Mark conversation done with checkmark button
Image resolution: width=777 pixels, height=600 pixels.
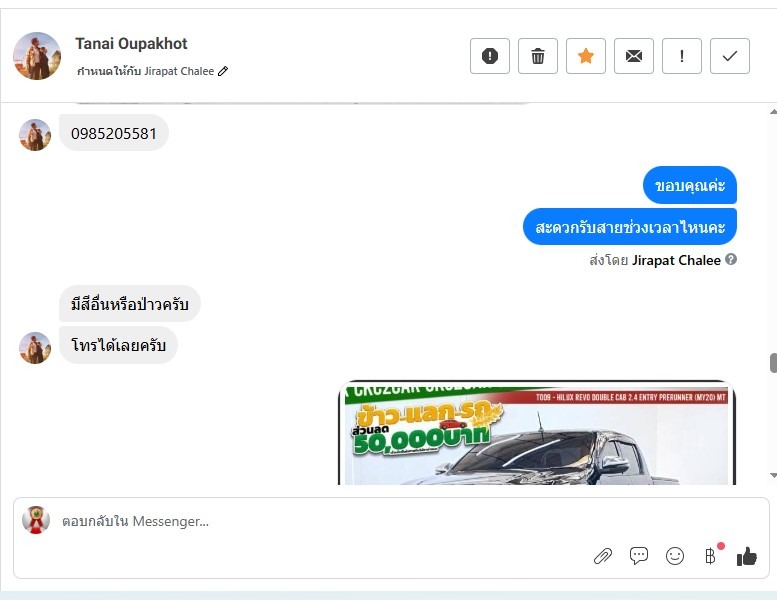[x=730, y=56]
